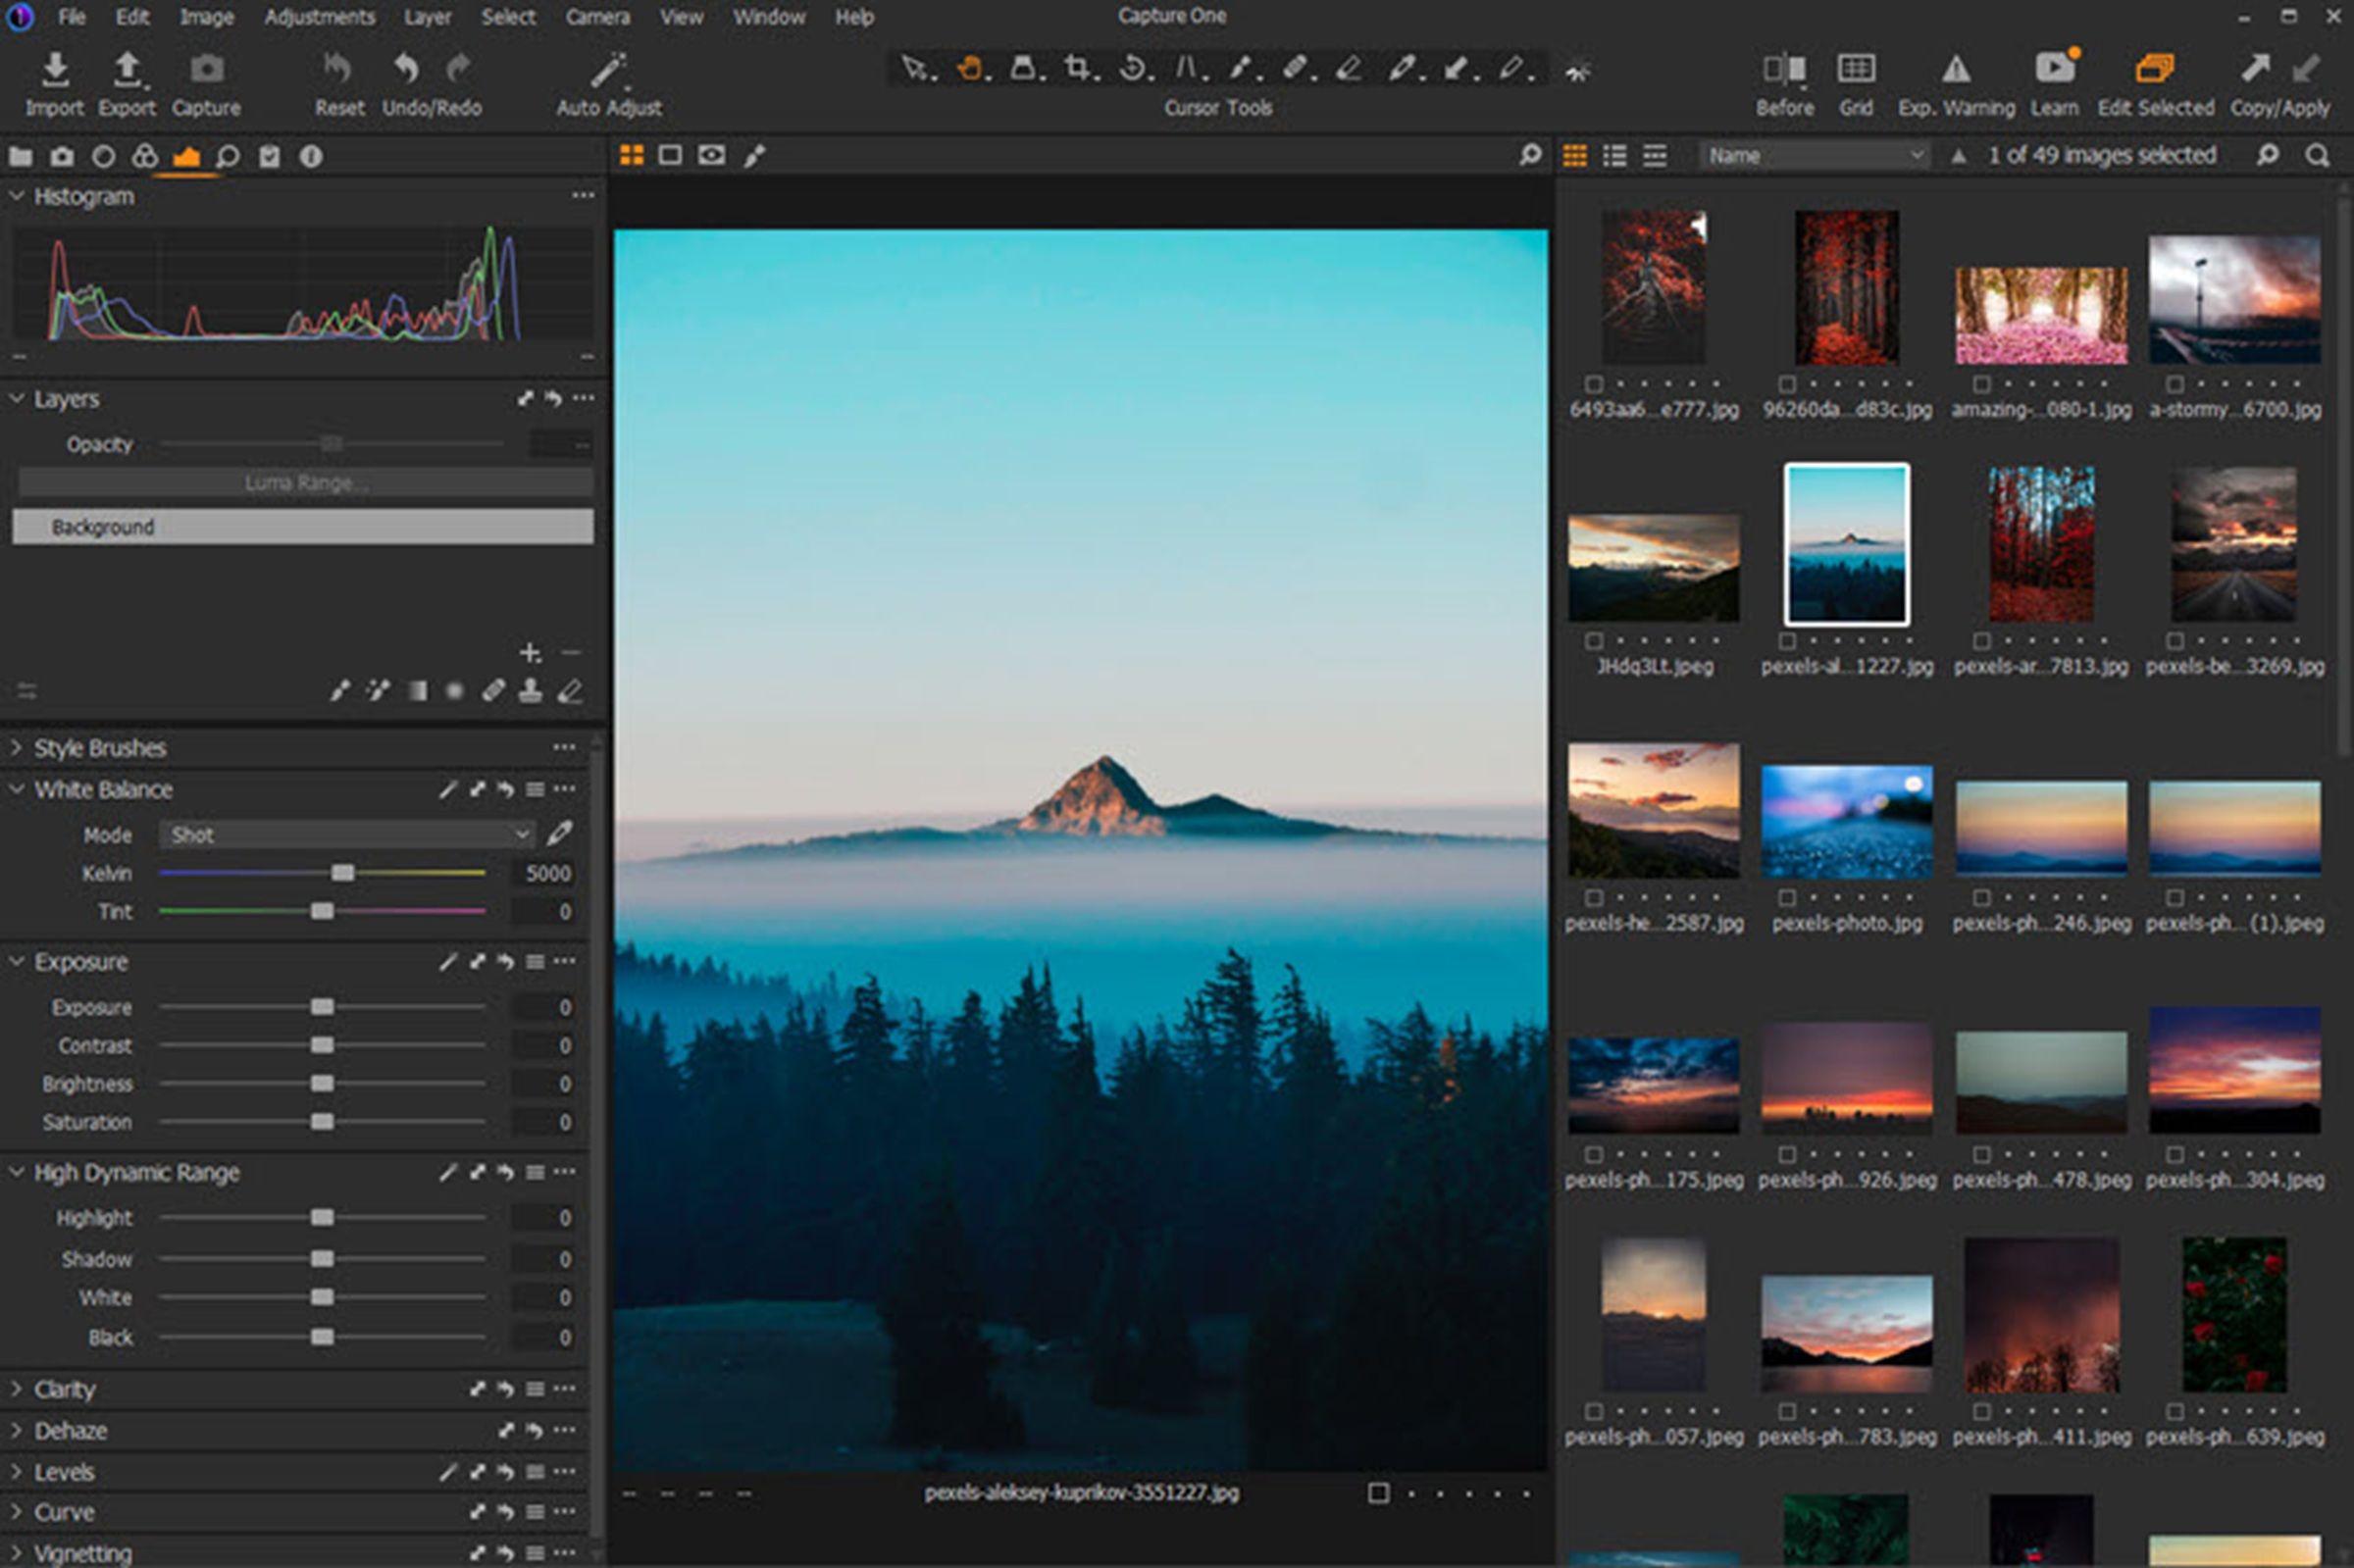
Task: Collapse the High Dynamic Range panel
Action: (17, 1172)
